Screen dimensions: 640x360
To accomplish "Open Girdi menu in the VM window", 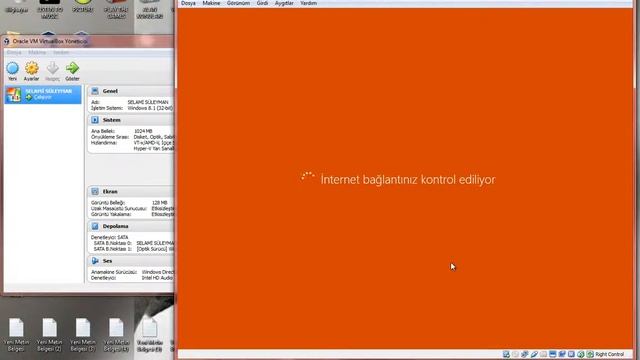I will pyautogui.click(x=262, y=3).
